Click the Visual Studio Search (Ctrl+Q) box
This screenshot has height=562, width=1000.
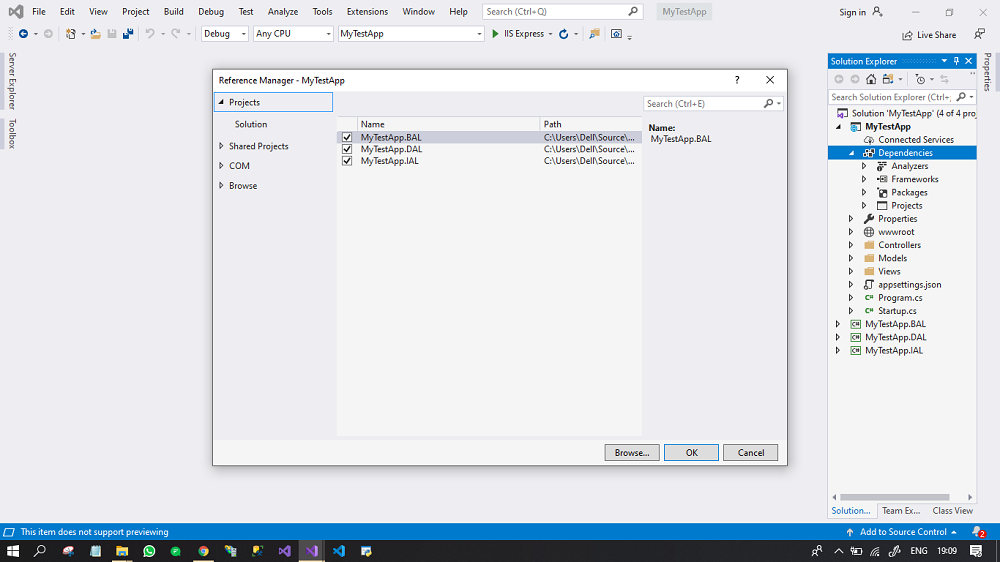pyautogui.click(x=562, y=11)
